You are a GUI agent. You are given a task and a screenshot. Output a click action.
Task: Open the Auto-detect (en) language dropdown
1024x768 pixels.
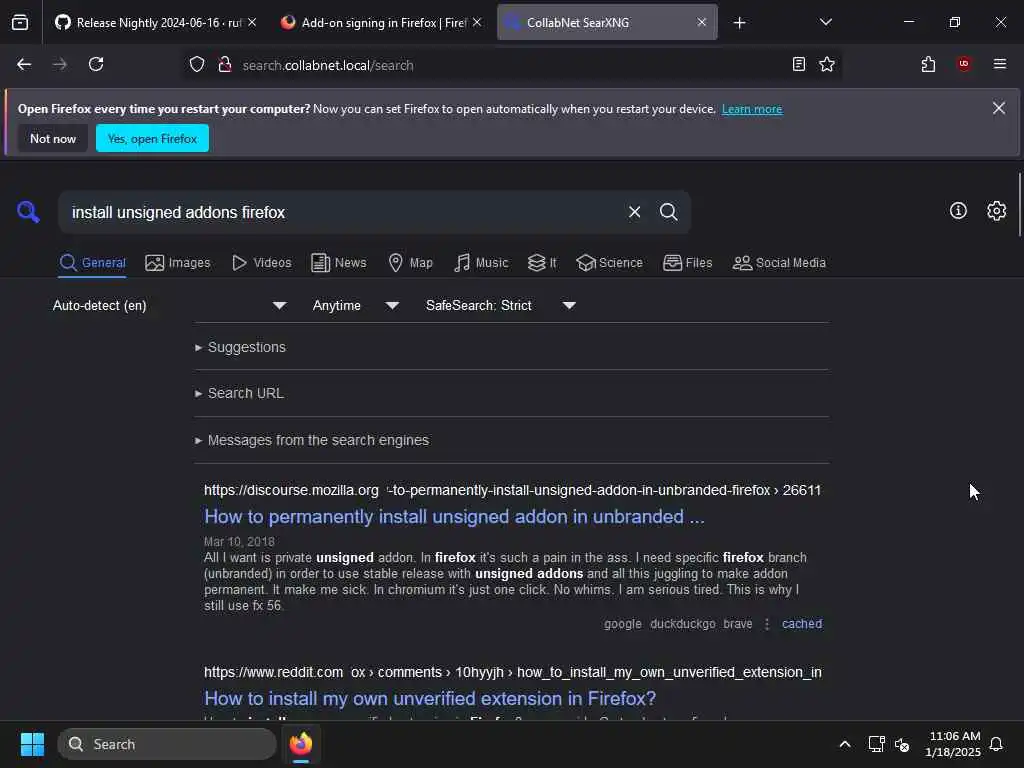pos(169,306)
